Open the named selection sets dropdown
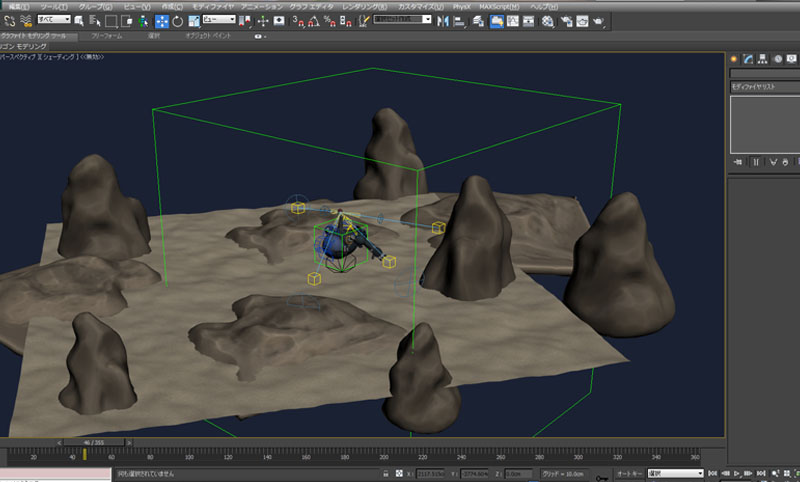The width and height of the screenshot is (800, 482). [402, 19]
